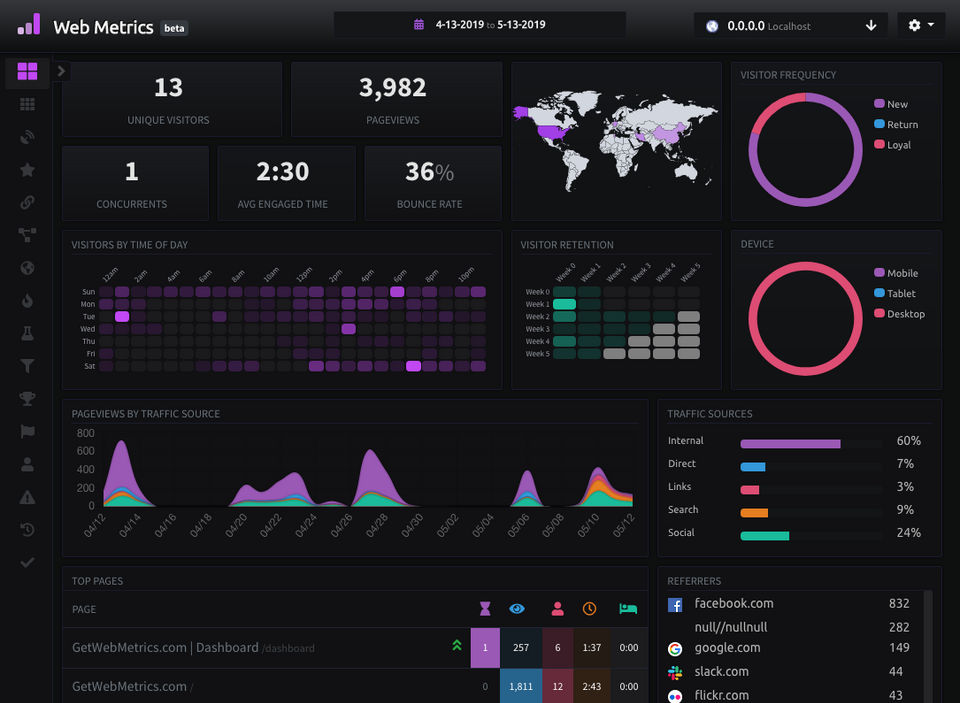Click the beta badge next to title
Screen dimensions: 960x703
(x=174, y=28)
